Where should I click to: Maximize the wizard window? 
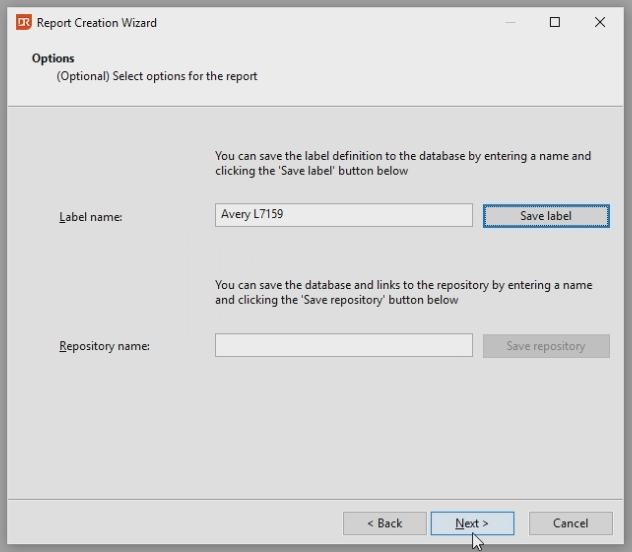tap(555, 22)
